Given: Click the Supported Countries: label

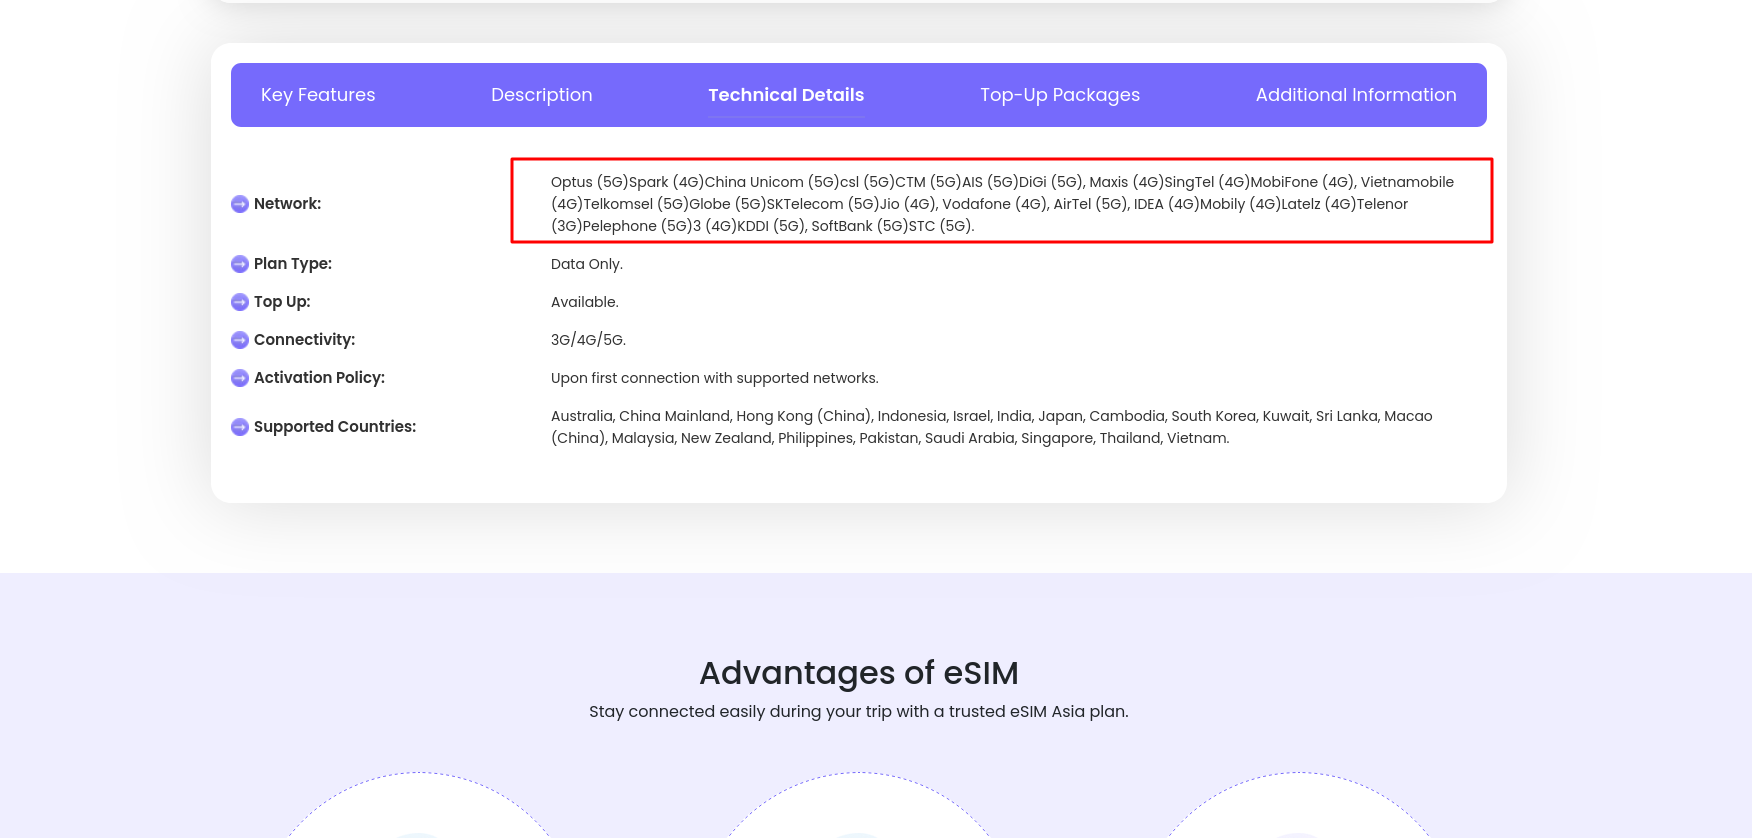Looking at the screenshot, I should click(335, 427).
